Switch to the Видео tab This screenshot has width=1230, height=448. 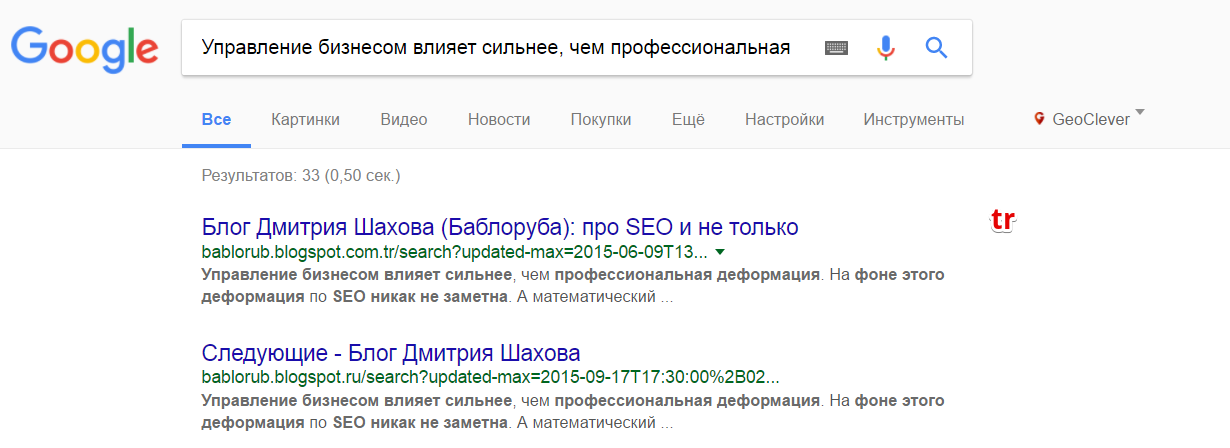click(x=404, y=120)
